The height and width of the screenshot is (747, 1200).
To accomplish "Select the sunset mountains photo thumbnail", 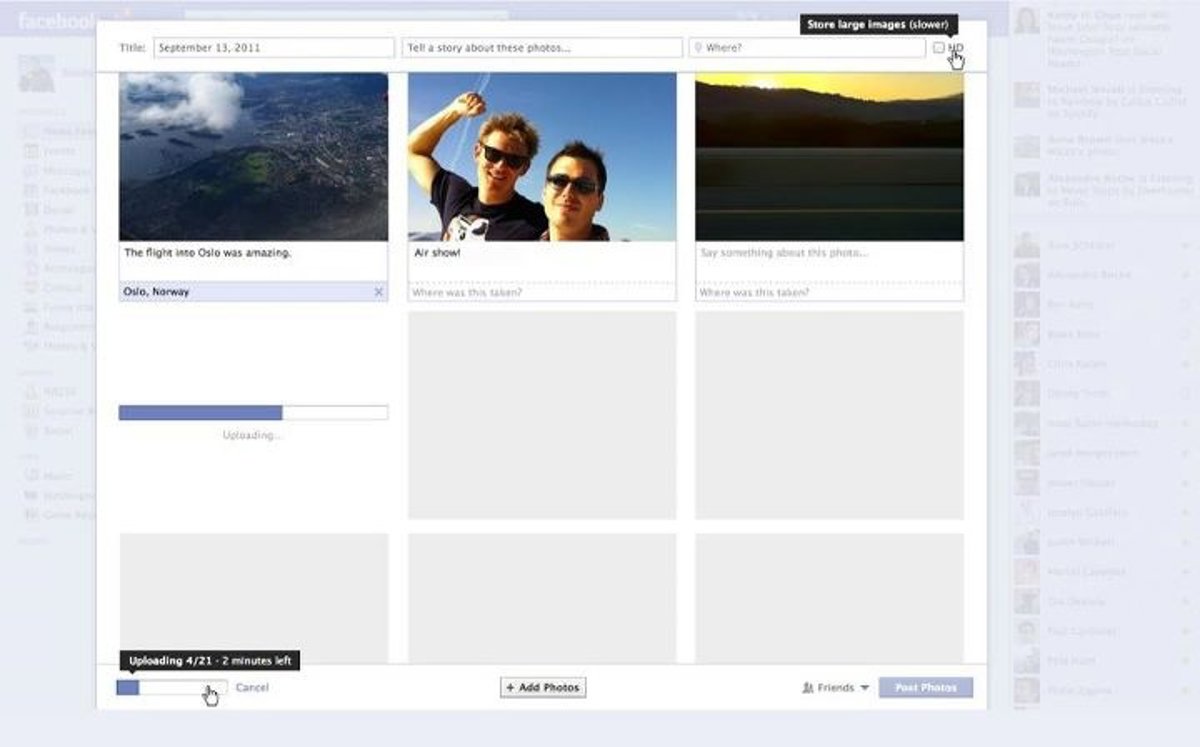I will tap(829, 156).
